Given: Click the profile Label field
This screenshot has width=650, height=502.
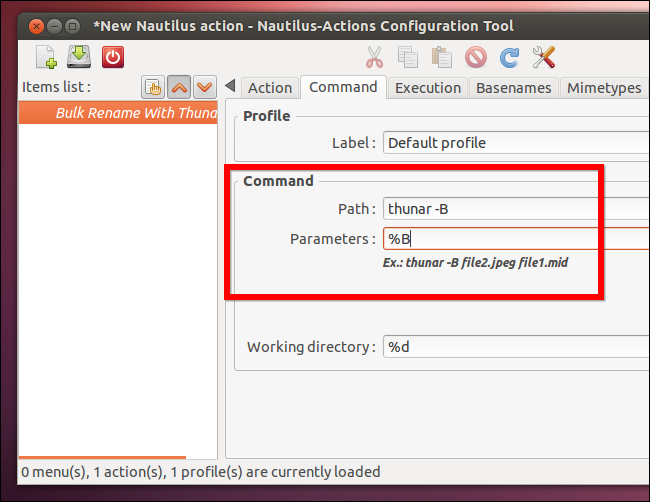Looking at the screenshot, I should (516, 143).
